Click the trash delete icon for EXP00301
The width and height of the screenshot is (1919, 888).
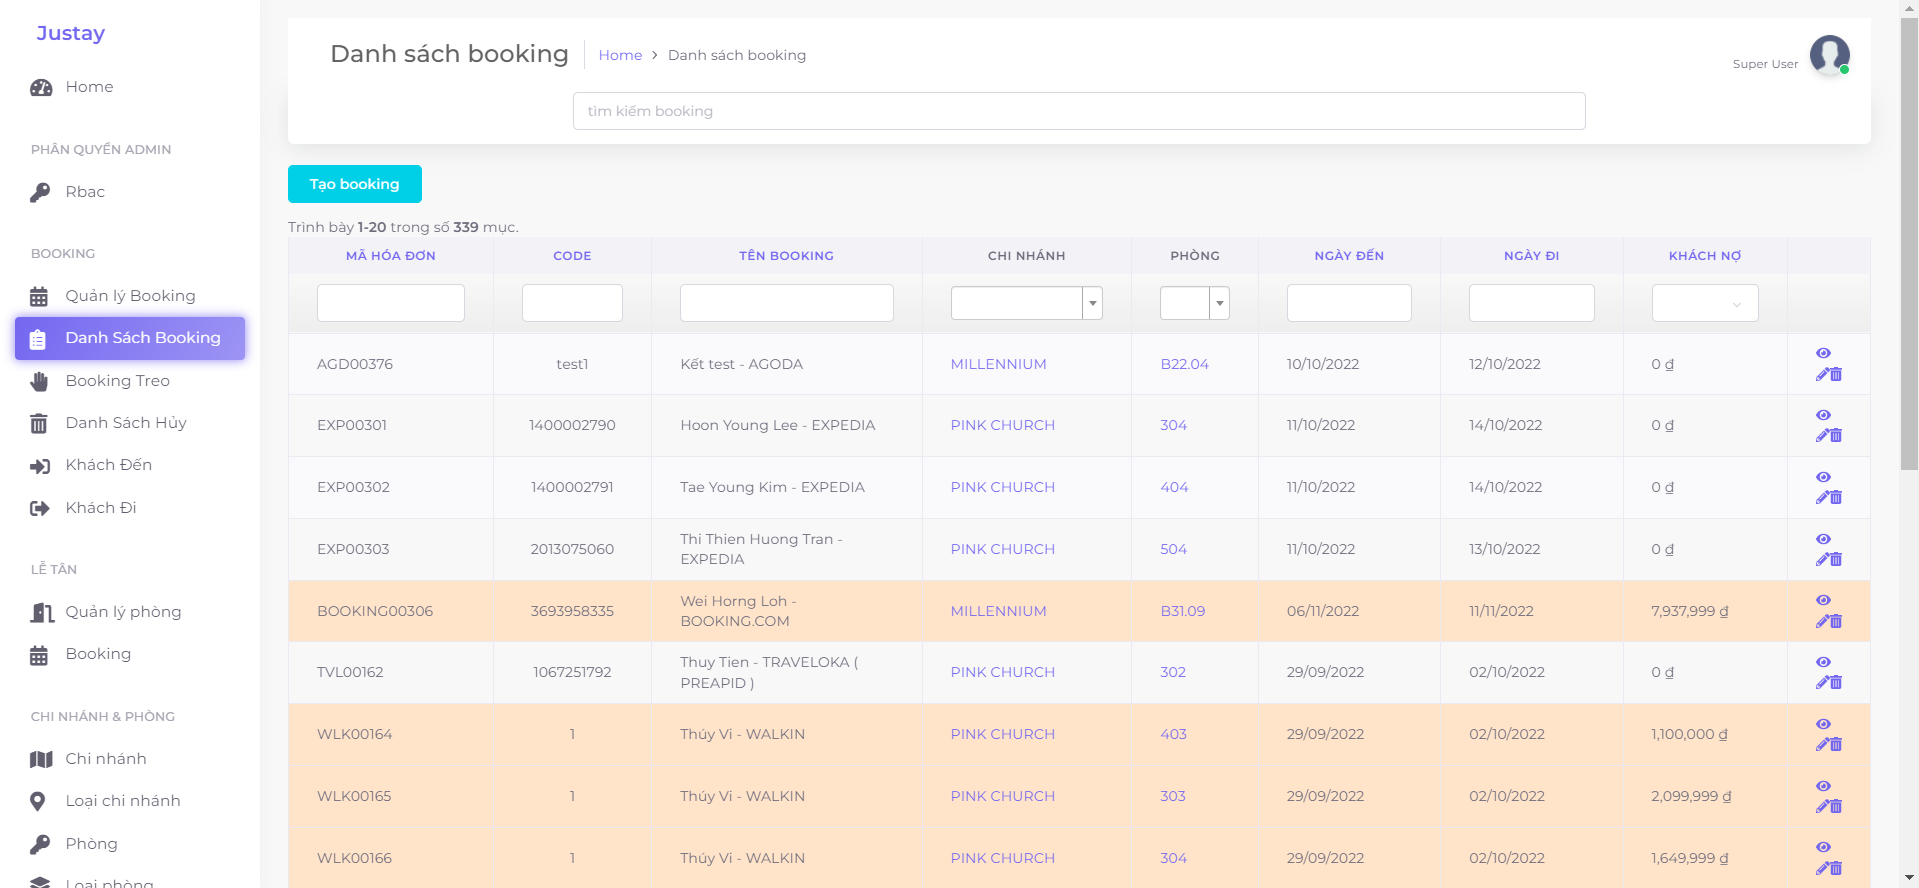pyautogui.click(x=1836, y=436)
